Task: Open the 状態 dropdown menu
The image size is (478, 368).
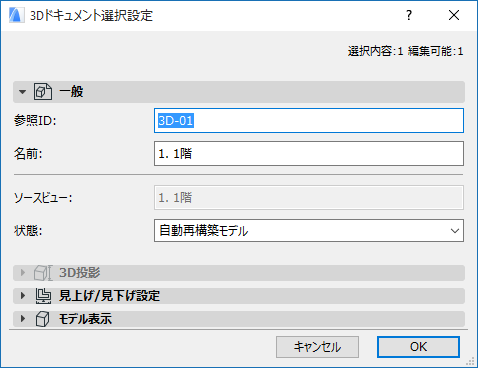Action: point(309,231)
